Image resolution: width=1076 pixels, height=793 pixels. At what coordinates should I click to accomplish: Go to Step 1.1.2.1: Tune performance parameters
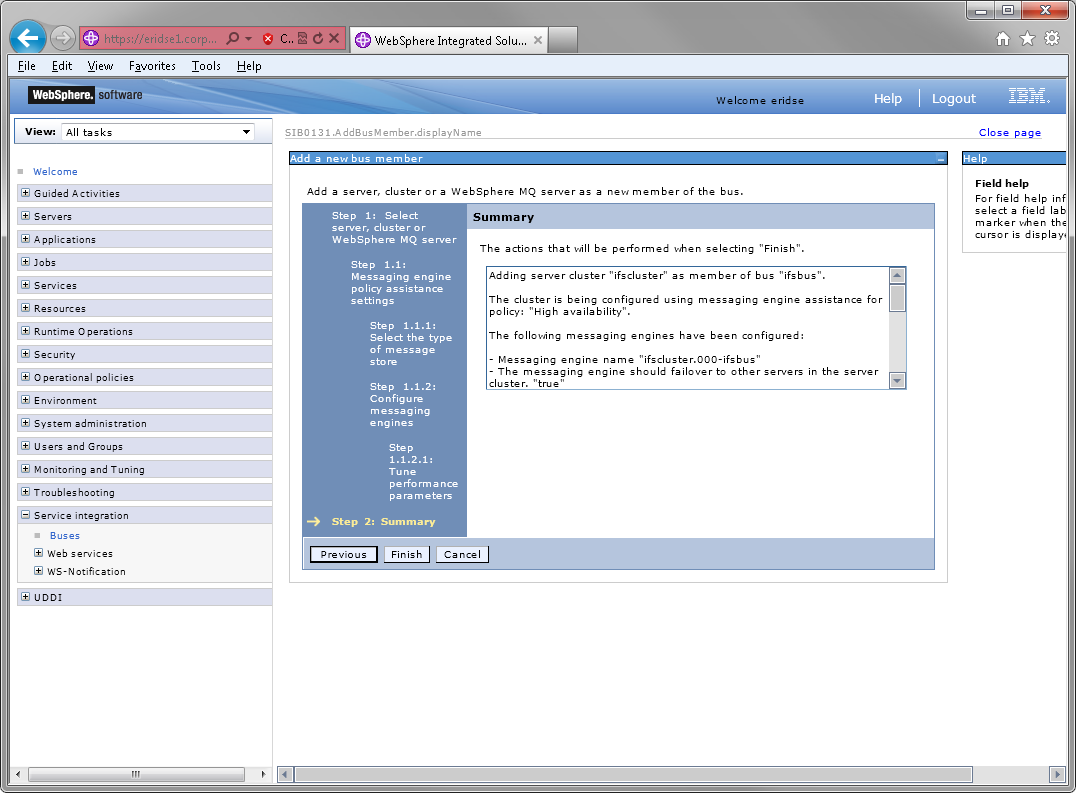point(423,472)
